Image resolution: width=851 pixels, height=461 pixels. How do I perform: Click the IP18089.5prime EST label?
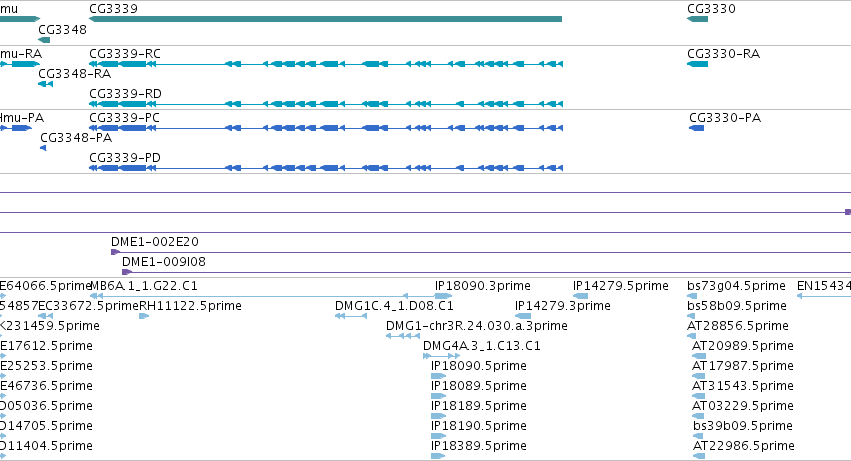(479, 386)
